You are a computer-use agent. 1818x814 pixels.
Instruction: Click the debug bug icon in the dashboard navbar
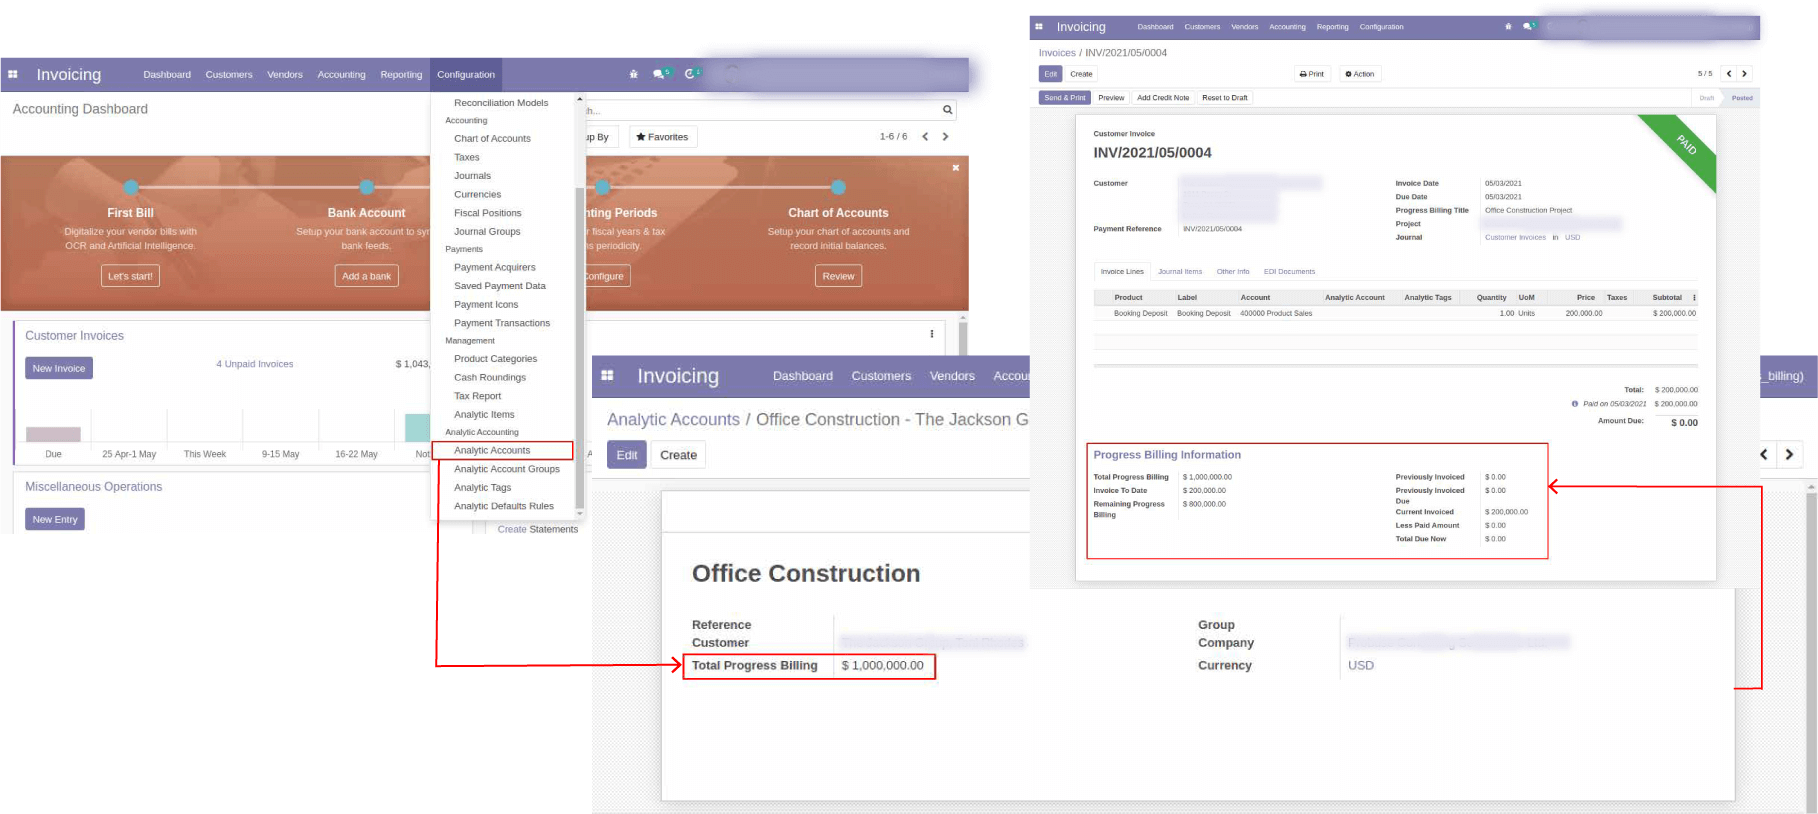coord(633,75)
